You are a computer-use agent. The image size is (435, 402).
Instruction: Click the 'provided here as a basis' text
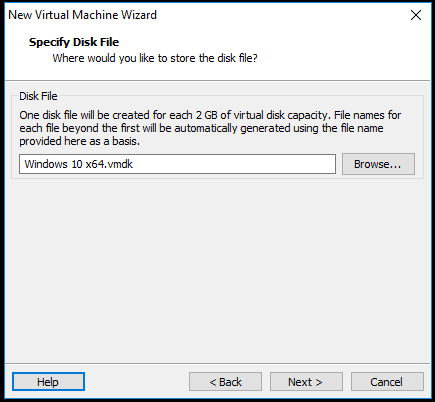pyautogui.click(x=79, y=141)
